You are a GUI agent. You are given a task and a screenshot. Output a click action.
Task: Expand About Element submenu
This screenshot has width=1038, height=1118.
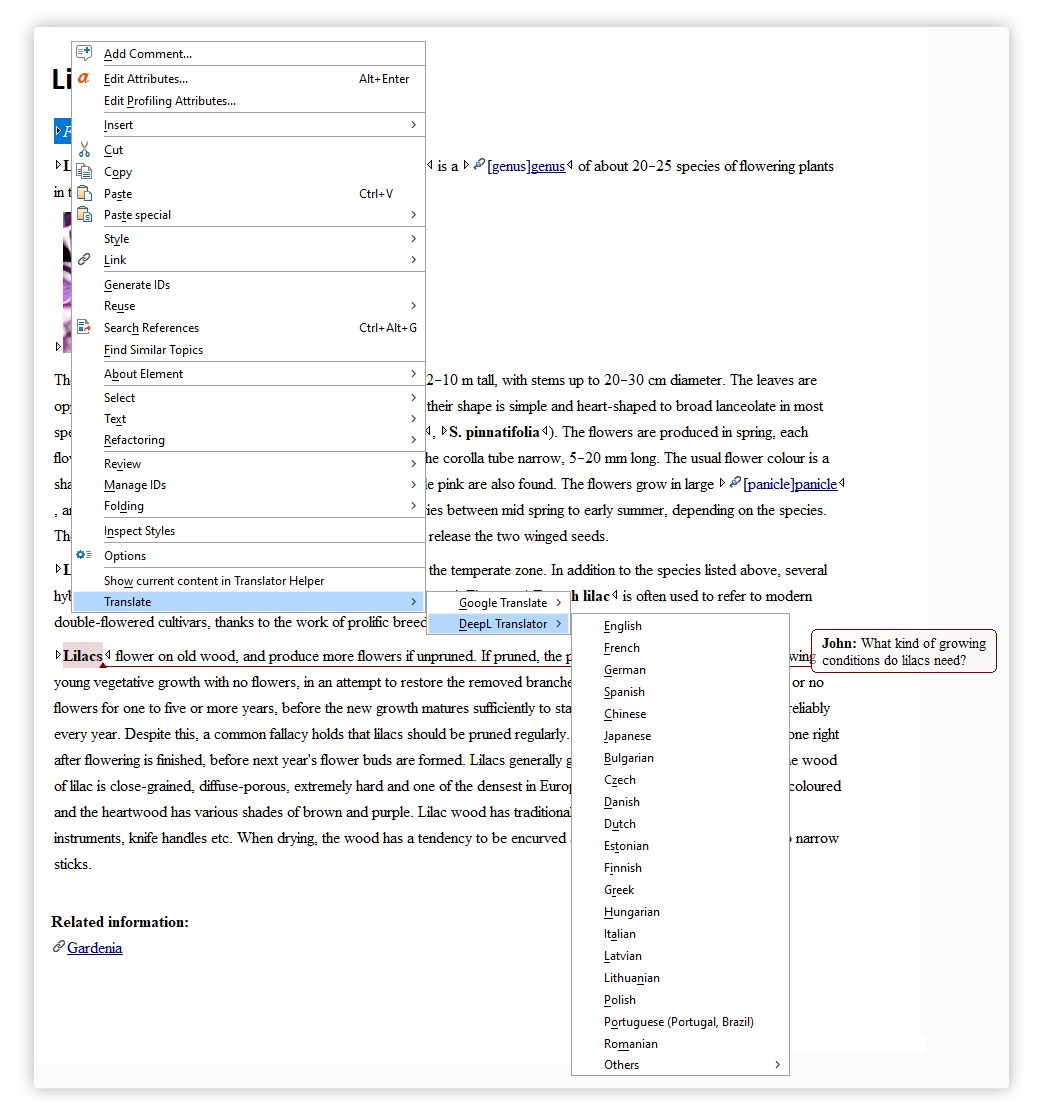point(249,374)
